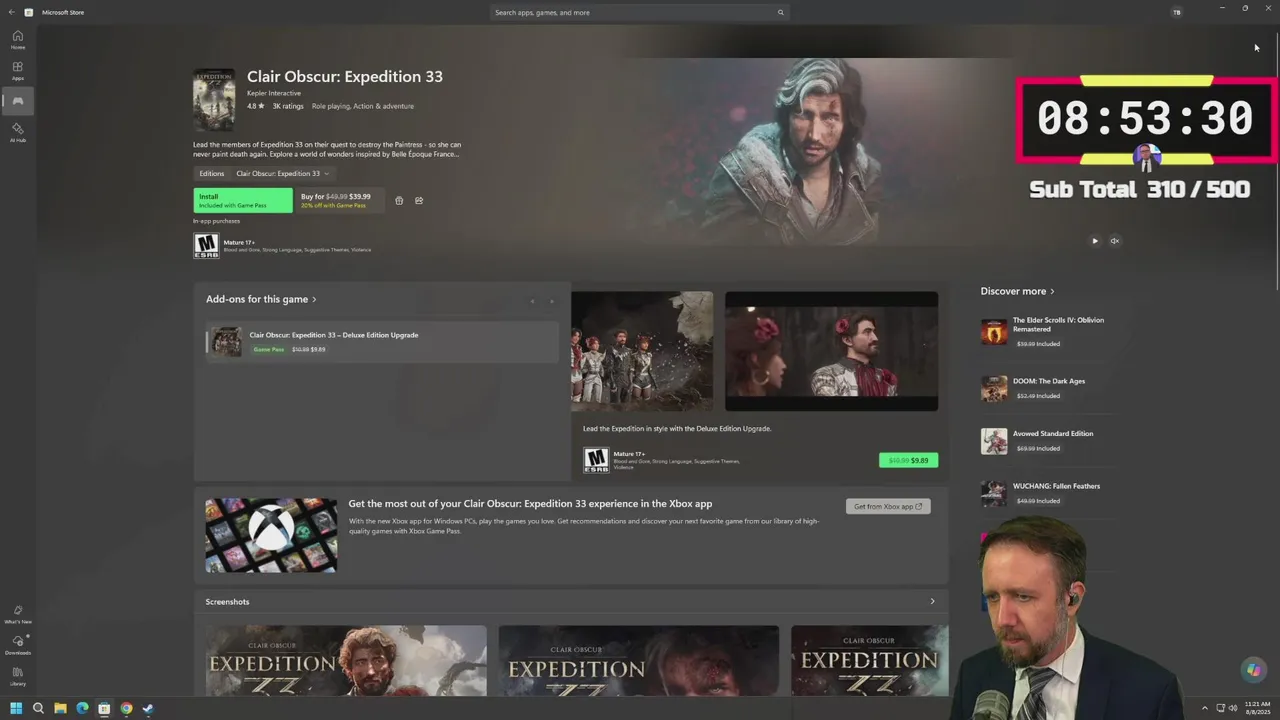Select the Deluxe Edition Upgrade add-on

[x=382, y=341]
